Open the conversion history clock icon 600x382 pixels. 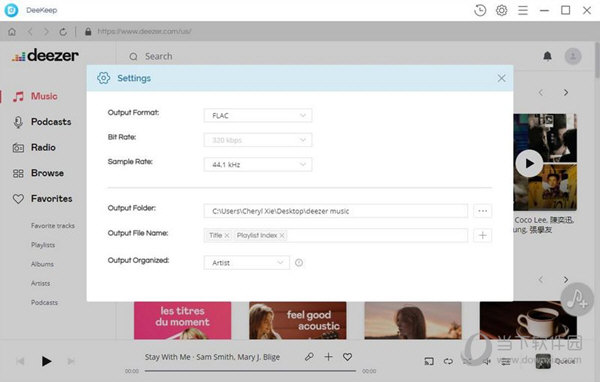coord(480,10)
